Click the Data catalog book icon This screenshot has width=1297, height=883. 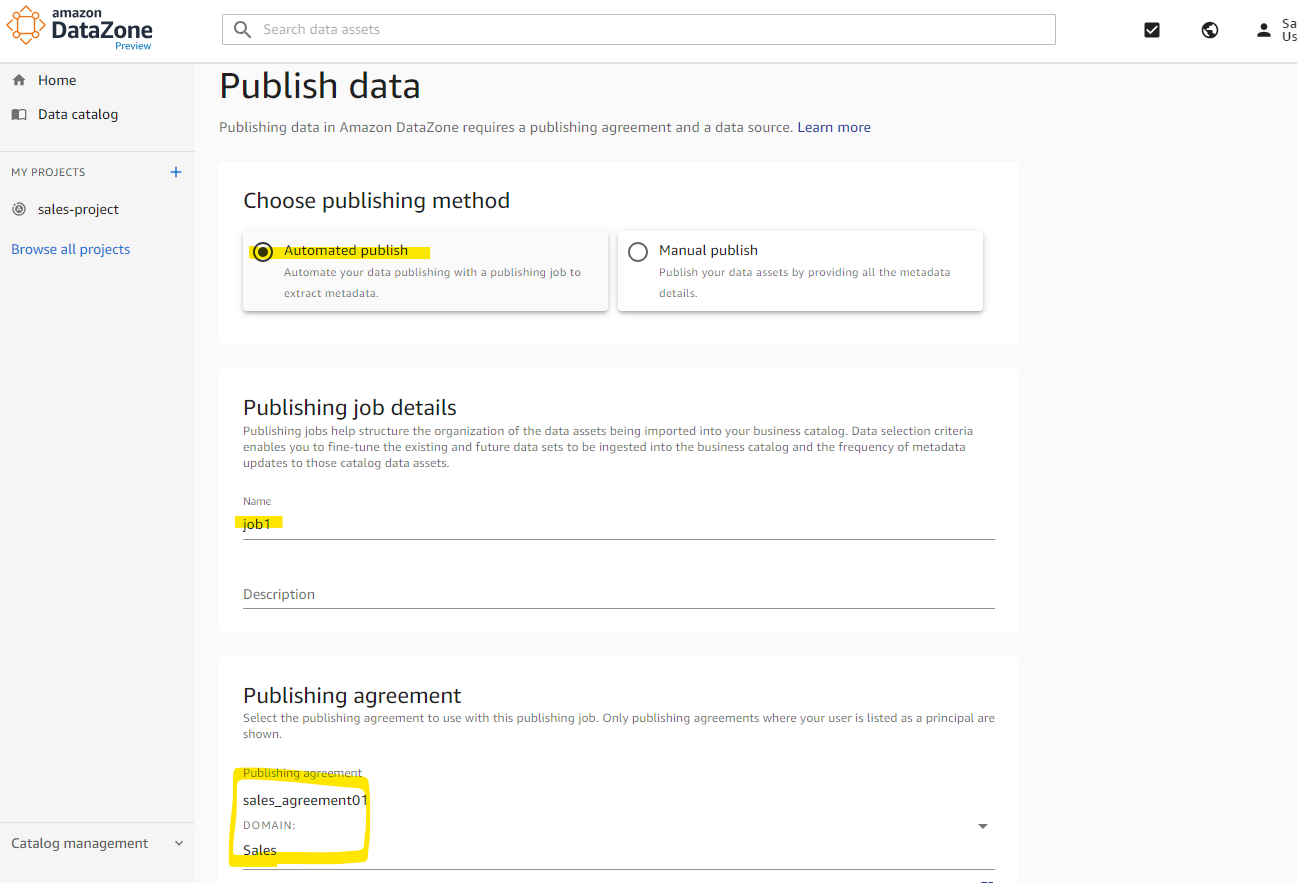coord(19,114)
